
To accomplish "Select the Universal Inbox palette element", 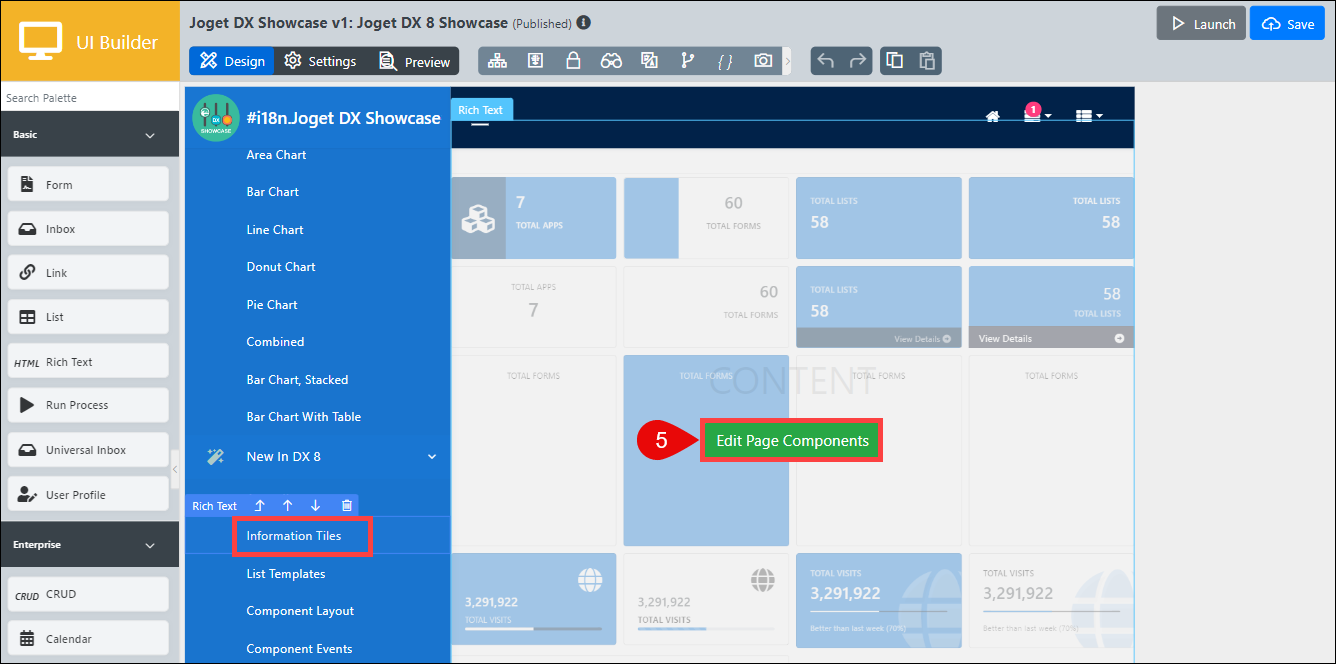I will click(x=88, y=450).
